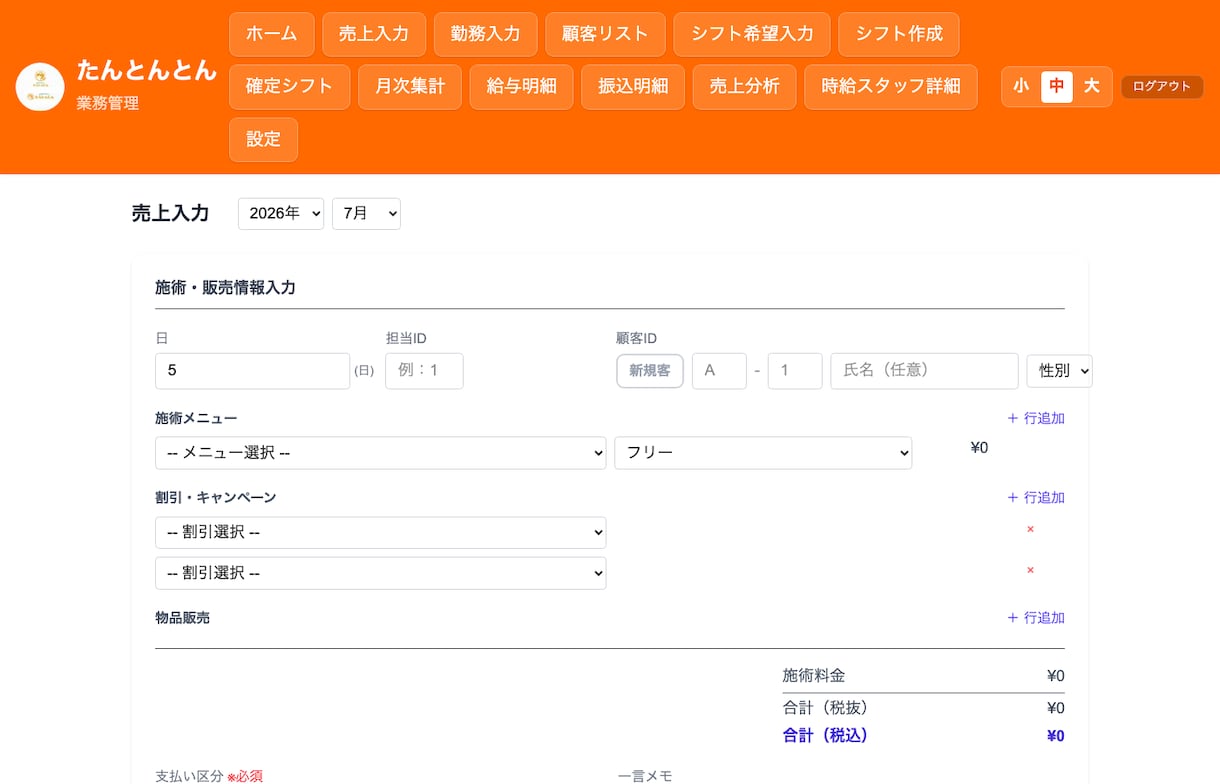Image resolution: width=1220 pixels, height=784 pixels.
Task: Open the 性別 dropdown
Action: point(1060,370)
